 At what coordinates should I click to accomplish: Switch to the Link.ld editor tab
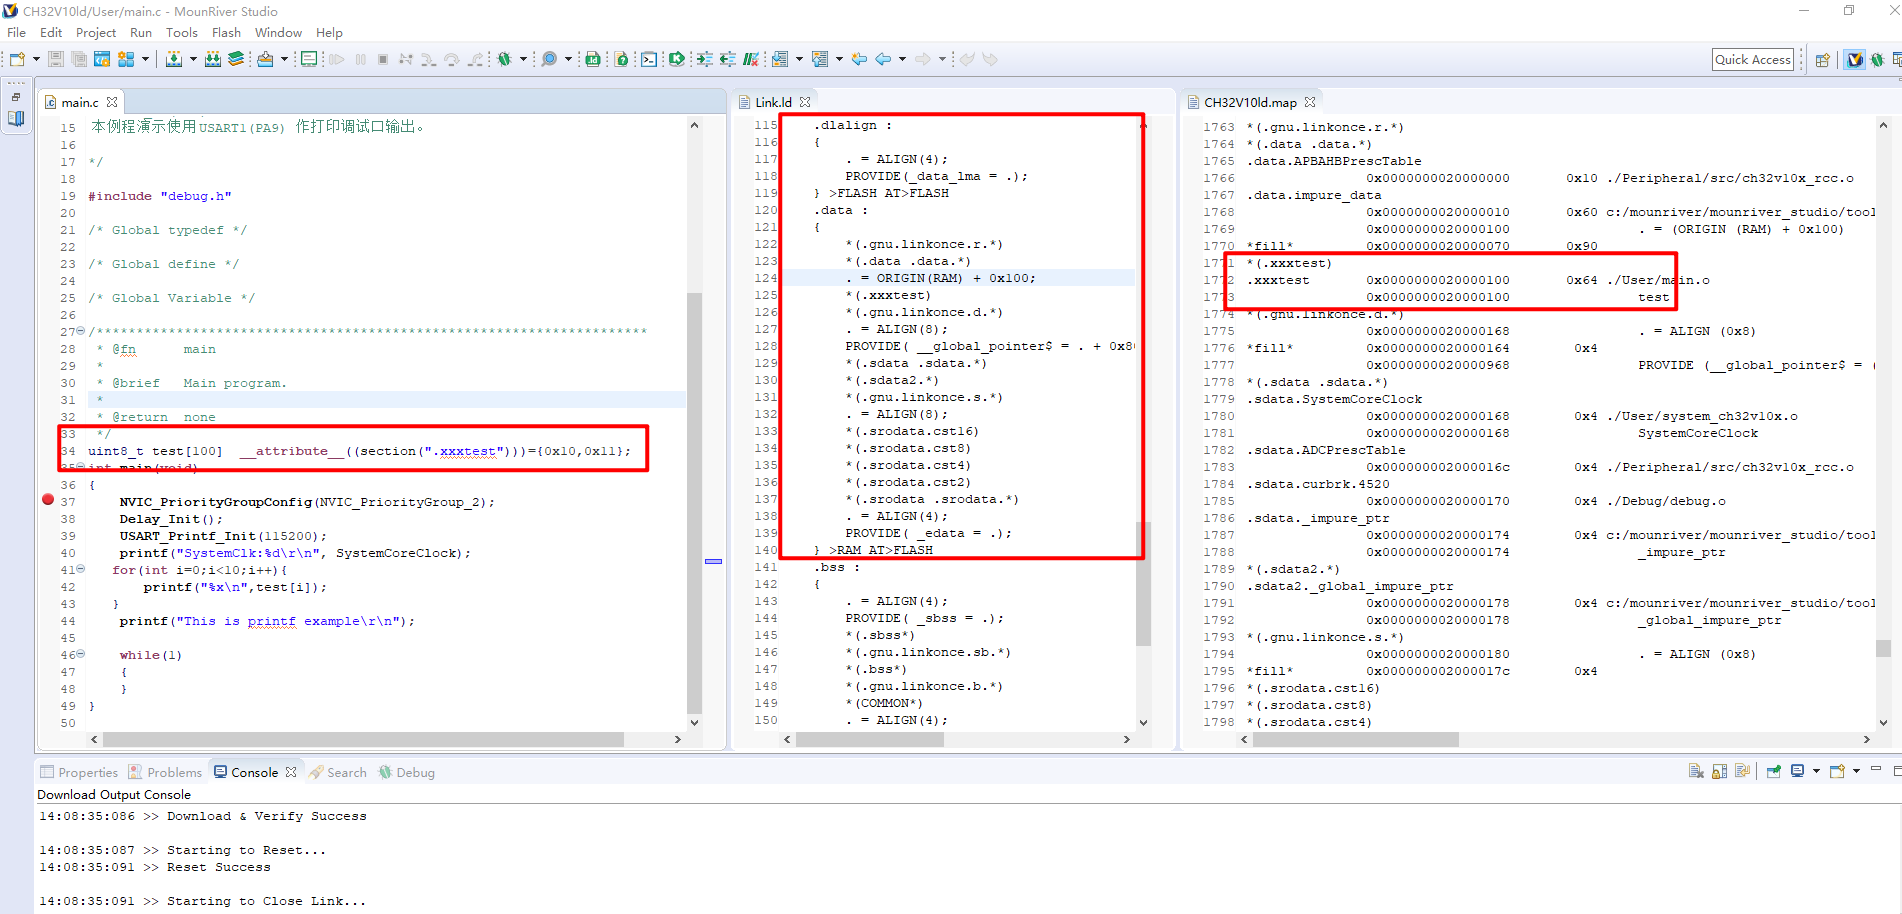773,102
